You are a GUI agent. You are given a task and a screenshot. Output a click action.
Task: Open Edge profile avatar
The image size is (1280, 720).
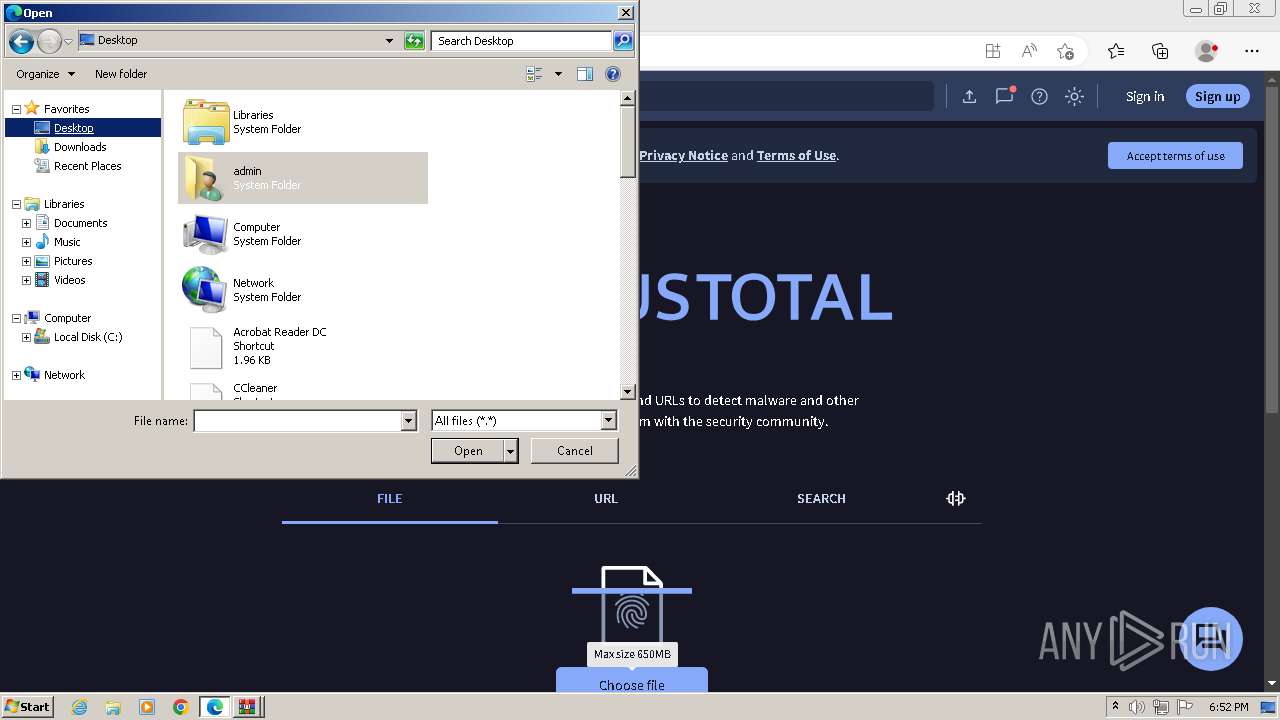tap(1206, 51)
